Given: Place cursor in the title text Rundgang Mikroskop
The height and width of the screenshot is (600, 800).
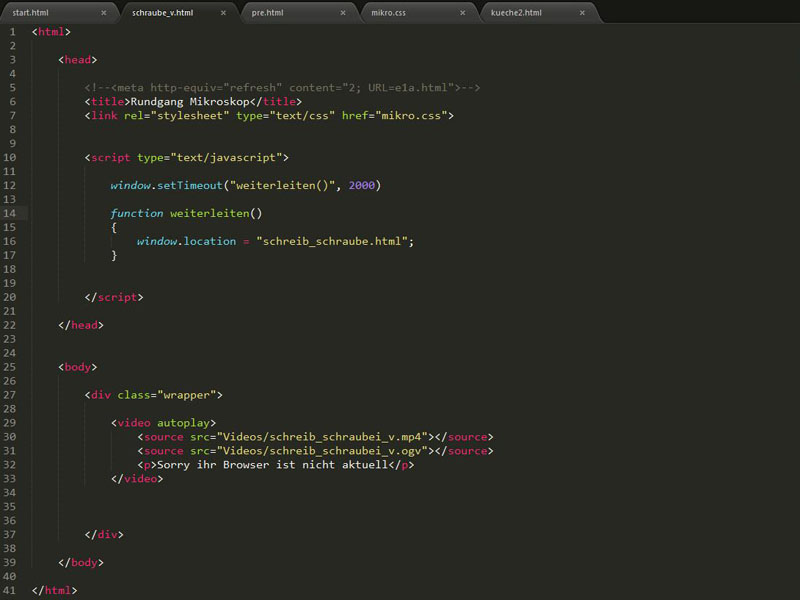Looking at the screenshot, I should coord(188,101).
